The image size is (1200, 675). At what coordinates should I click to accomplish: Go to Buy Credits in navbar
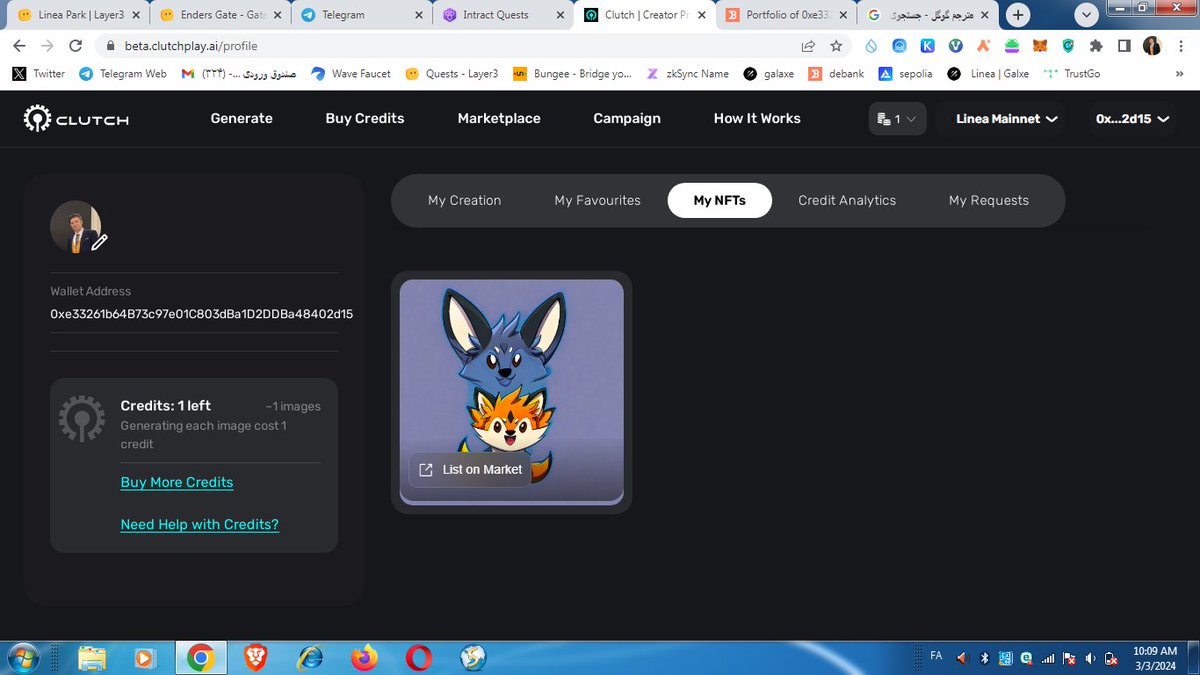365,118
